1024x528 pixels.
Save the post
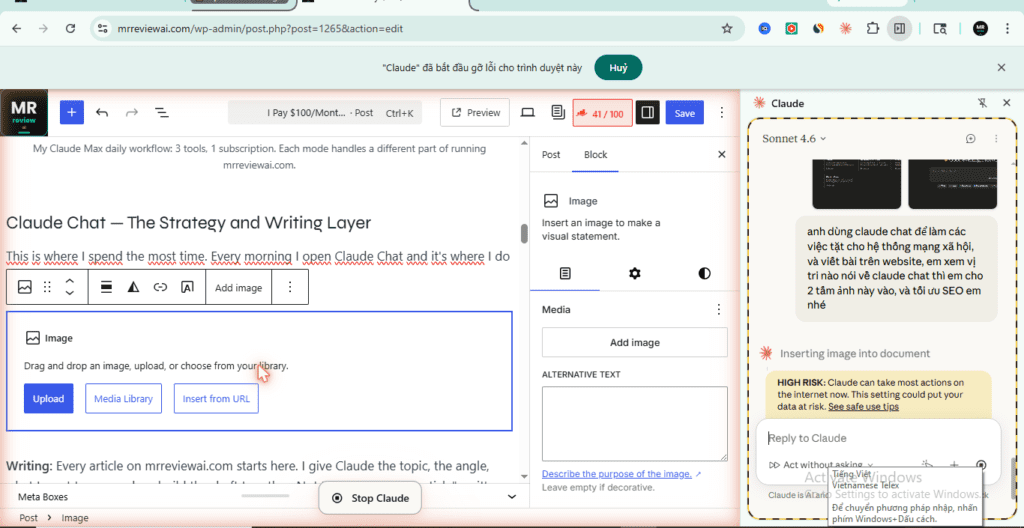[684, 113]
